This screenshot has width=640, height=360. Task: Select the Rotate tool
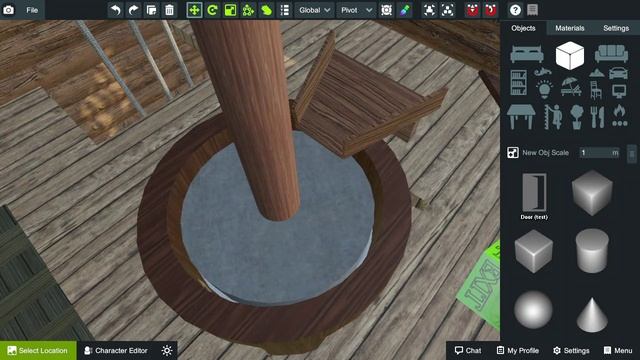coord(212,10)
